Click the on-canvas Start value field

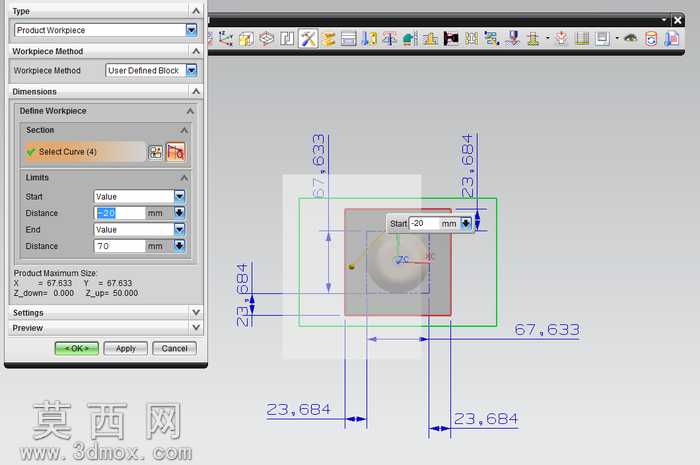click(424, 223)
